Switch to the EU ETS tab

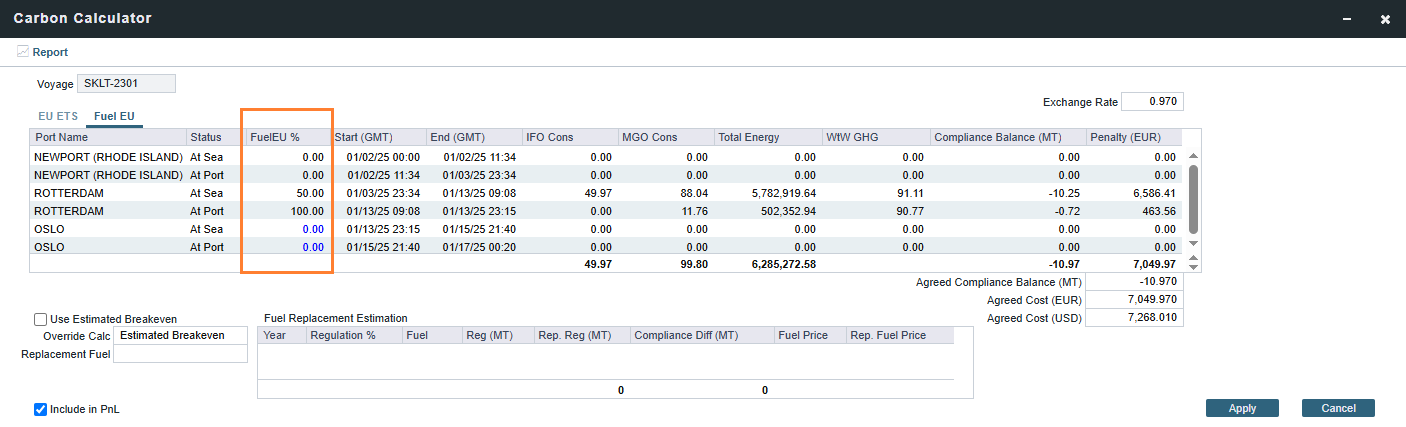coord(58,117)
